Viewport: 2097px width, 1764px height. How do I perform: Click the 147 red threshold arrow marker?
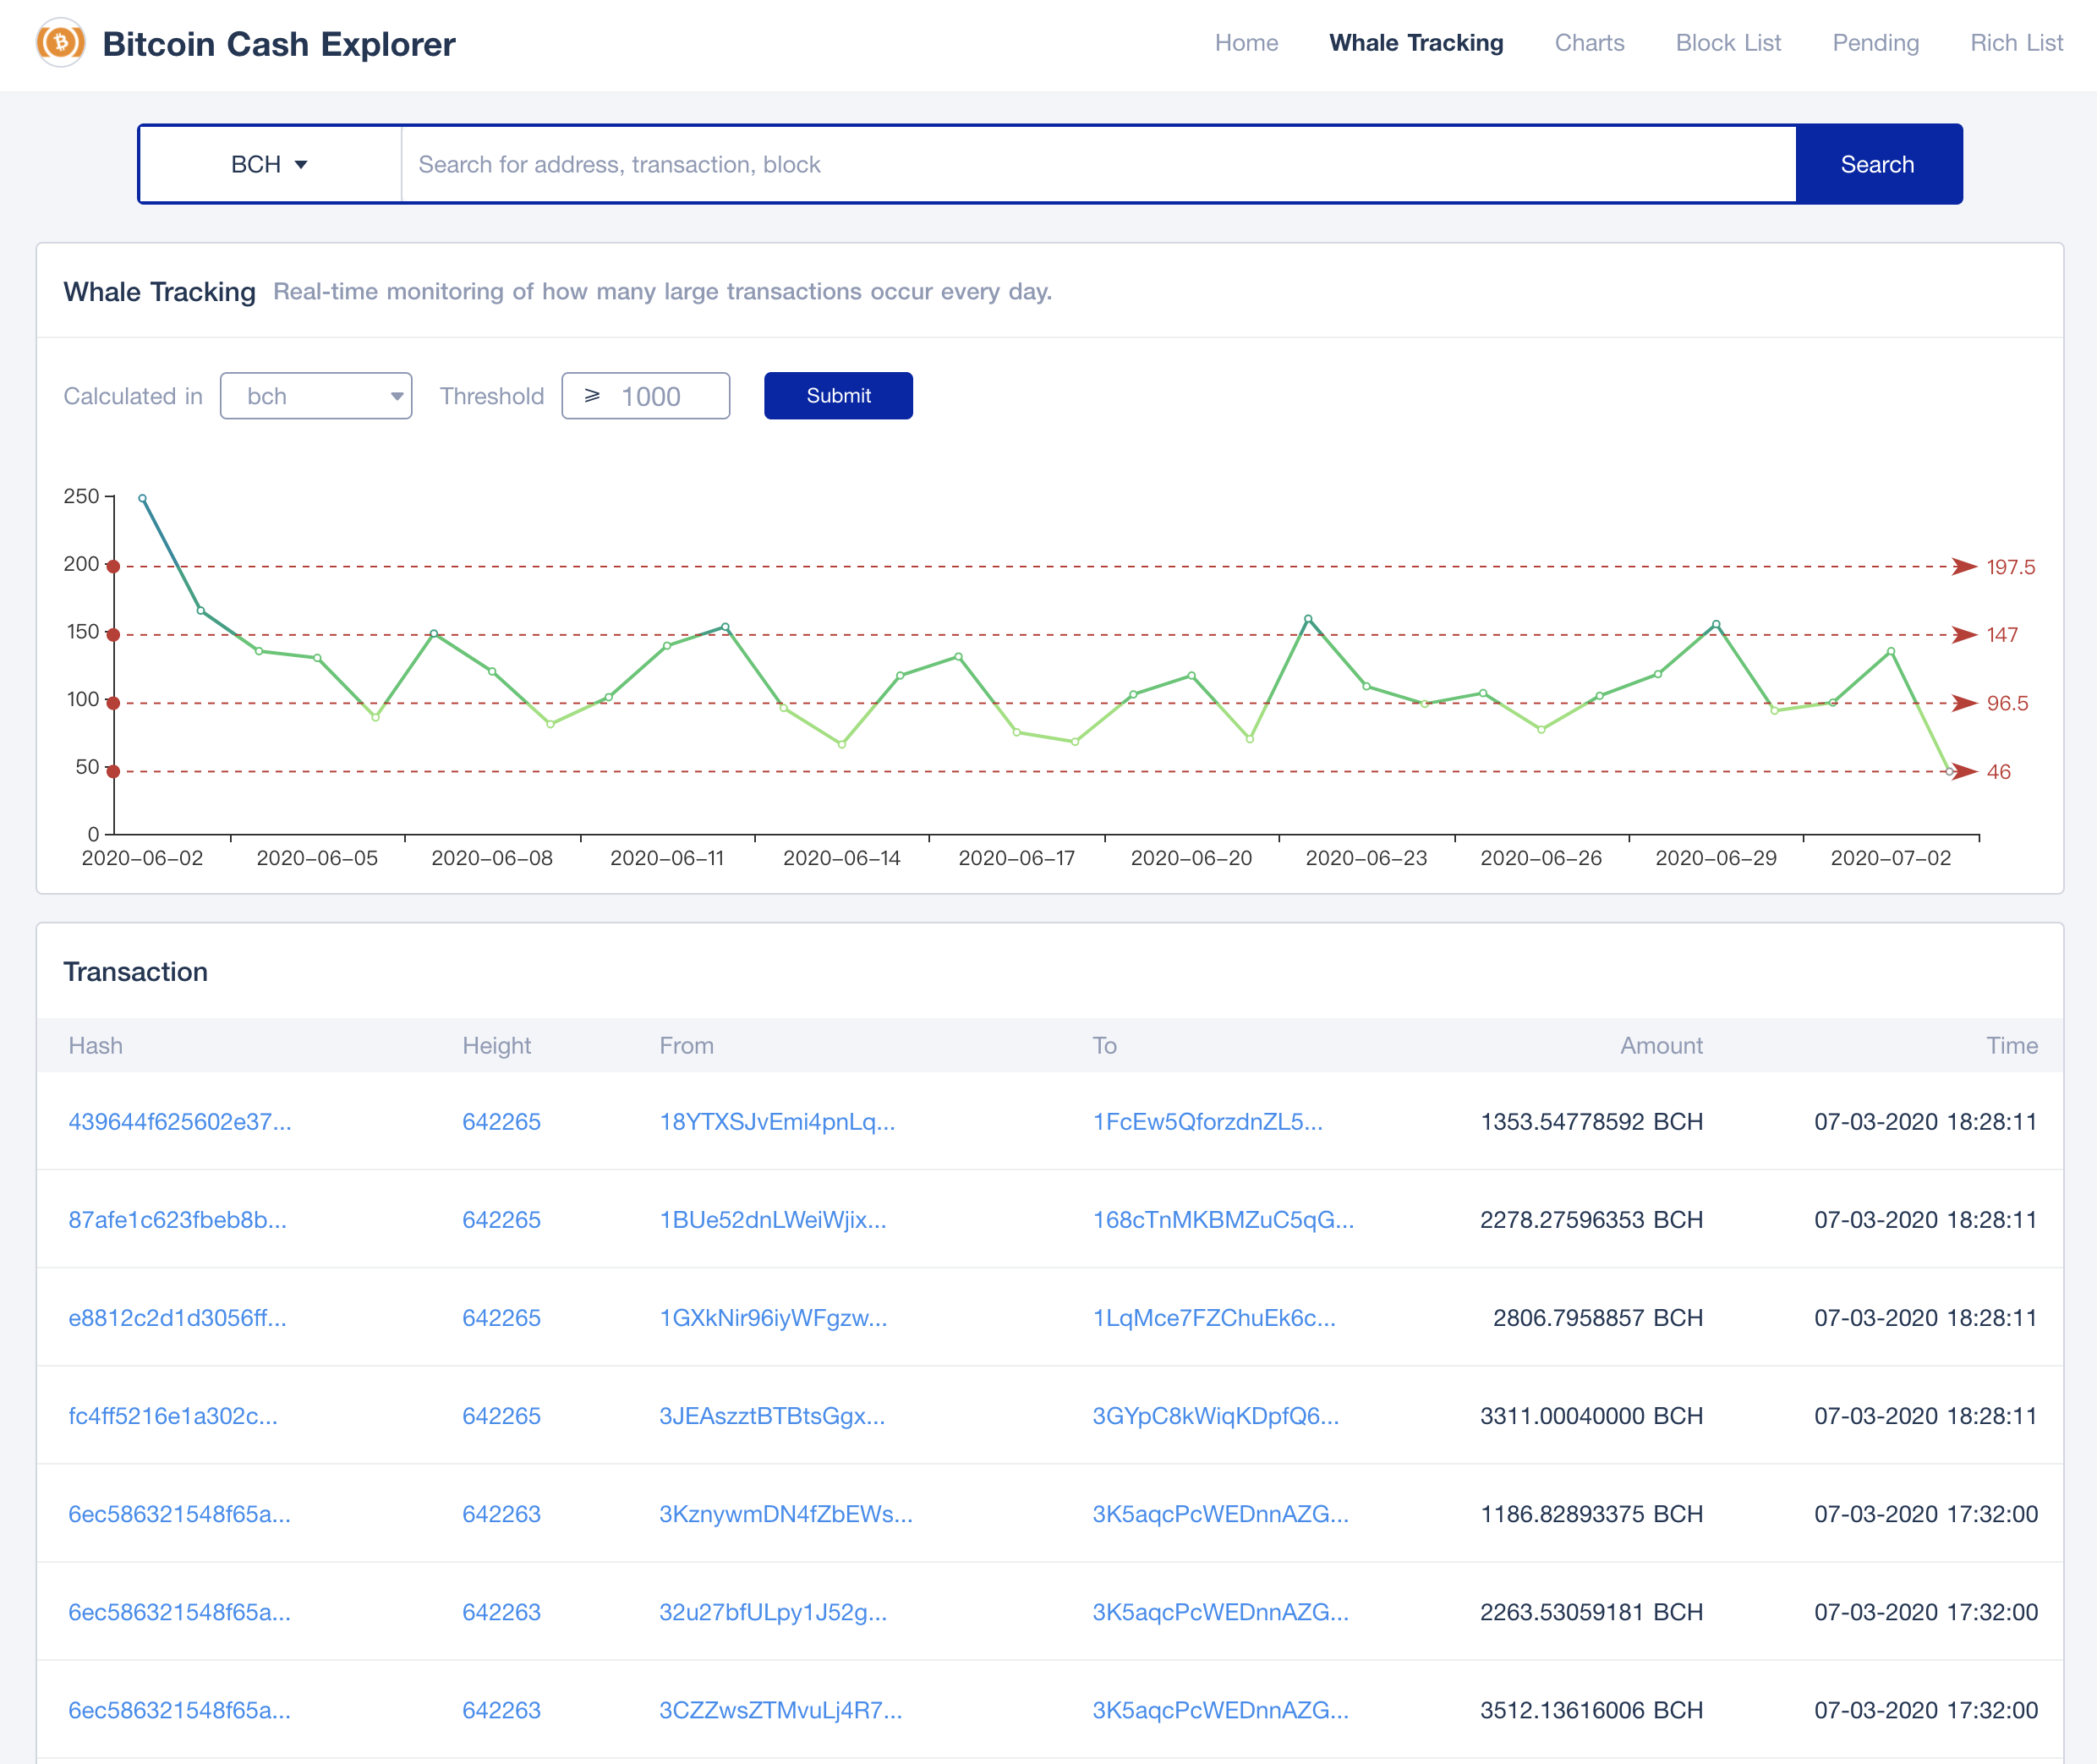(1964, 635)
